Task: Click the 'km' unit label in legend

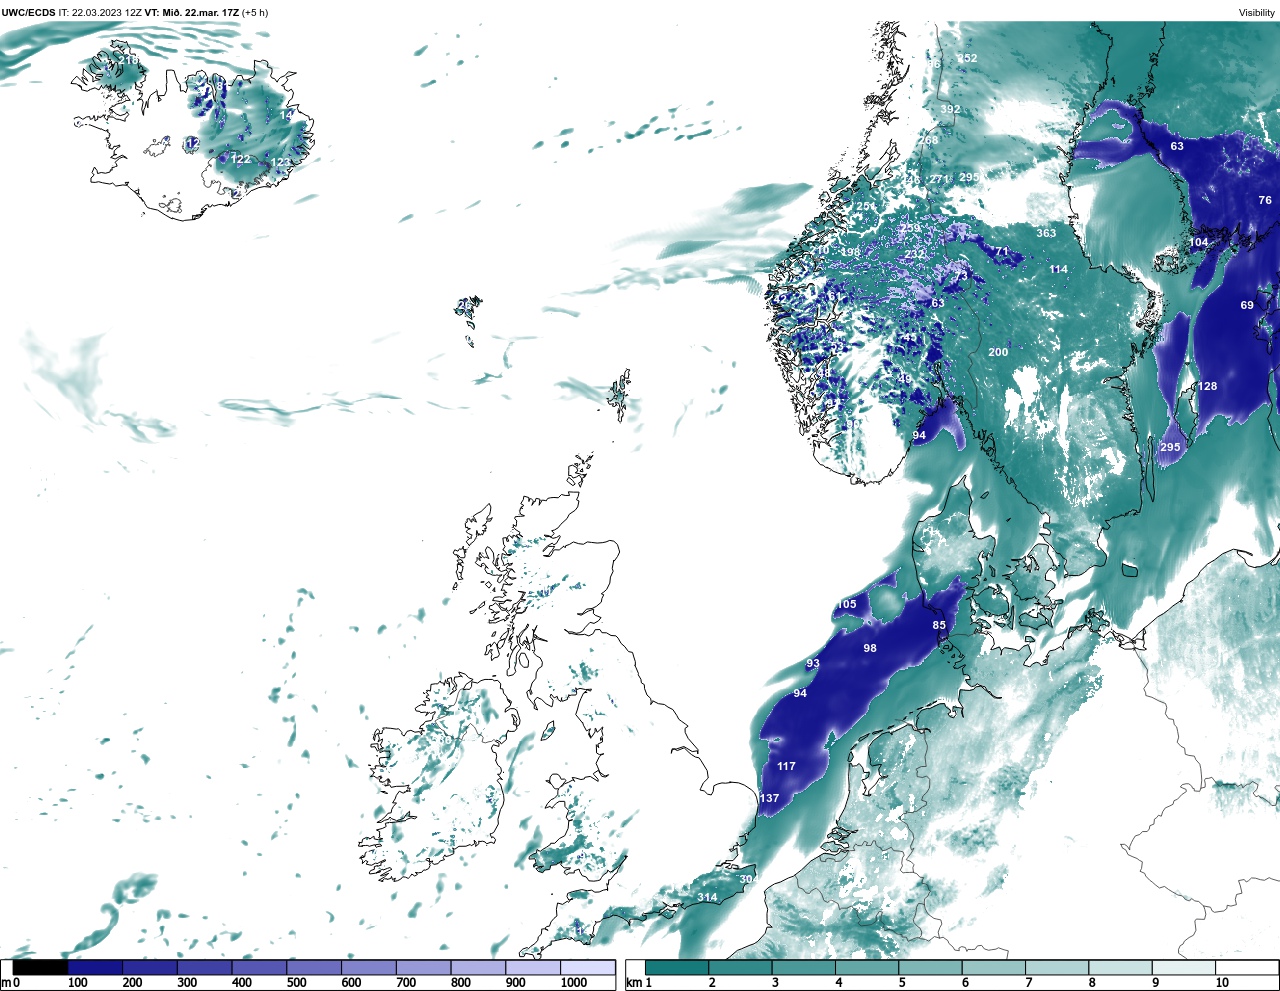Action: coord(633,983)
